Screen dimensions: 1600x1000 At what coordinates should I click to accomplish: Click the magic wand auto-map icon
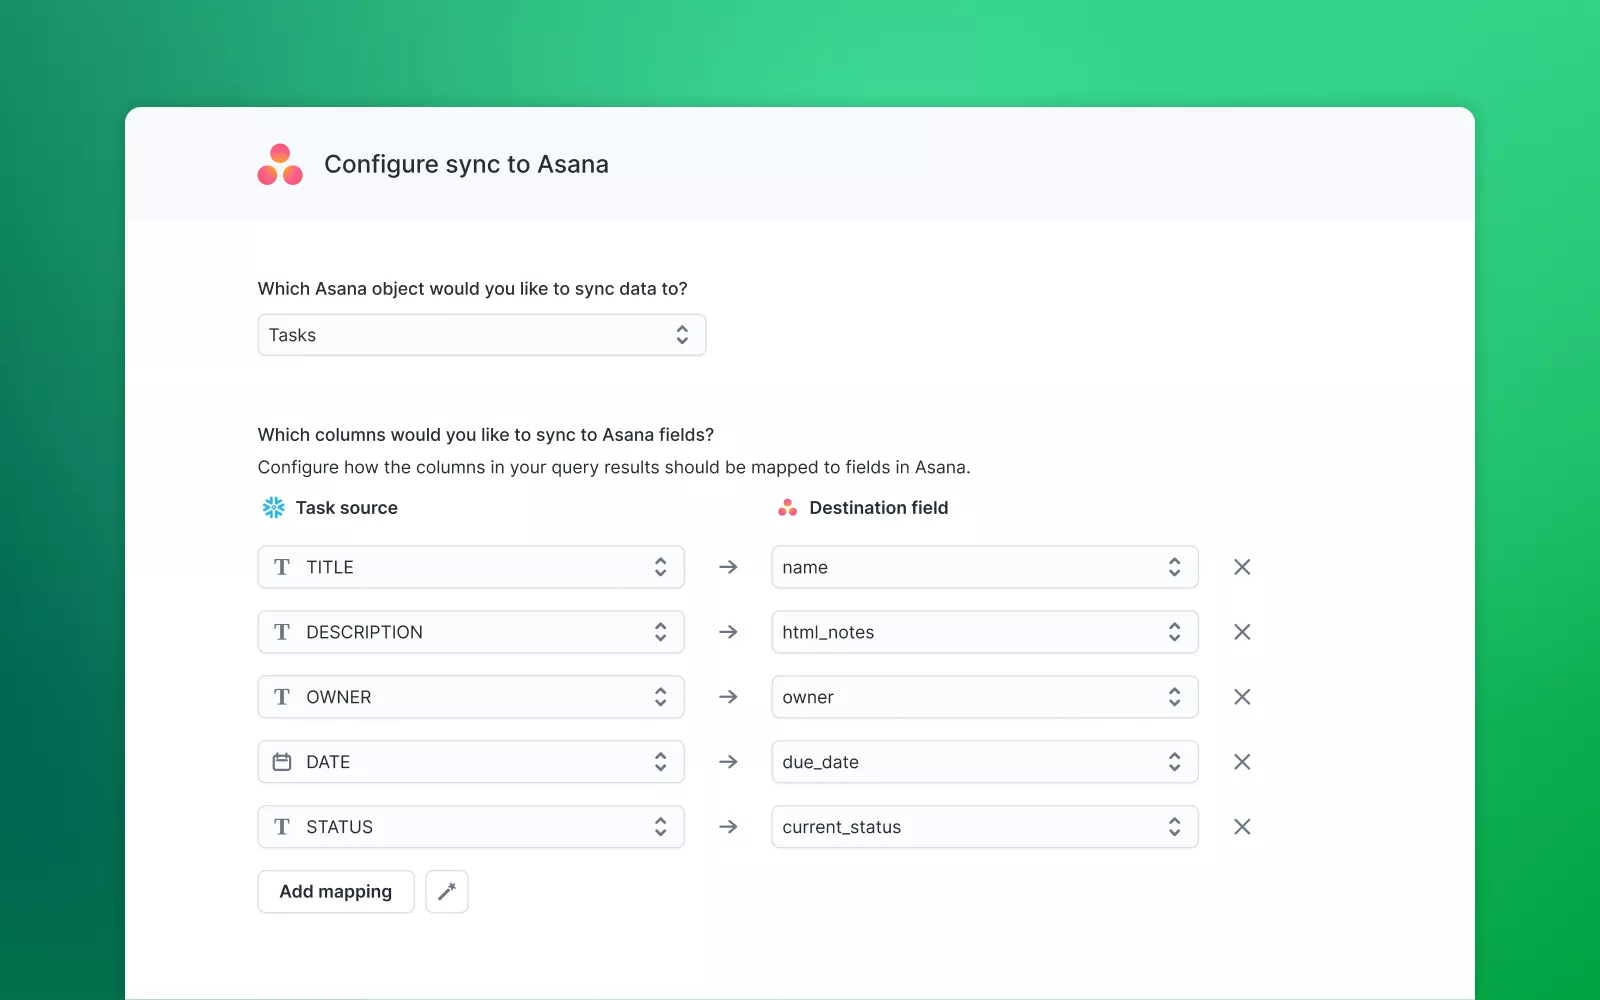click(x=447, y=891)
